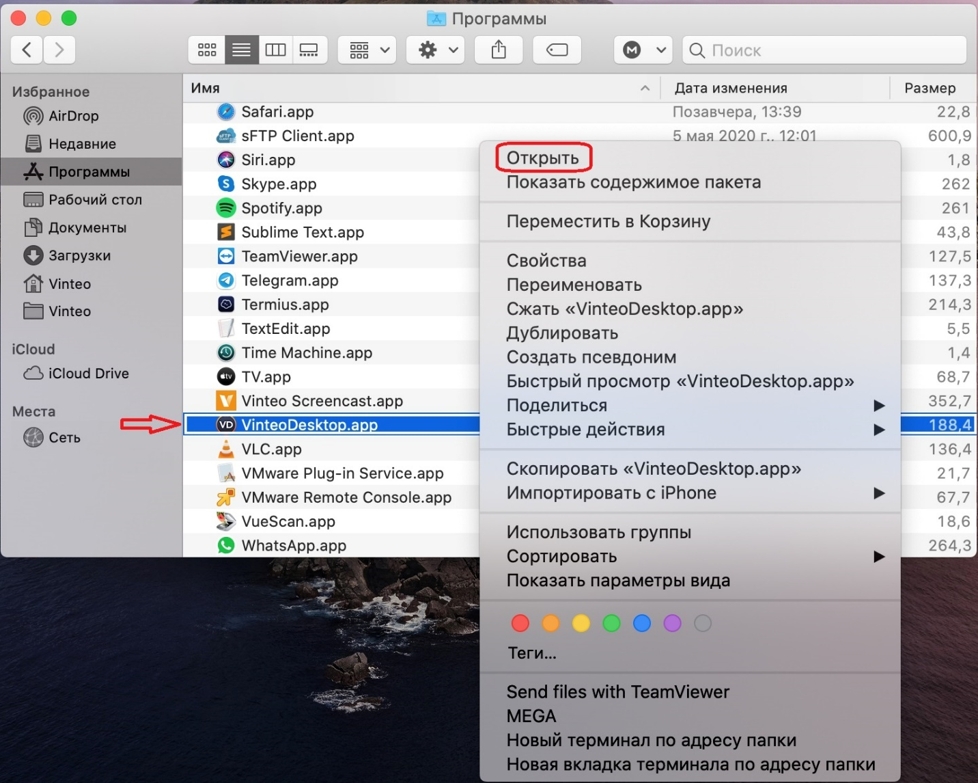
Task: Select VMware Remote Console.app row
Action: tap(331, 497)
